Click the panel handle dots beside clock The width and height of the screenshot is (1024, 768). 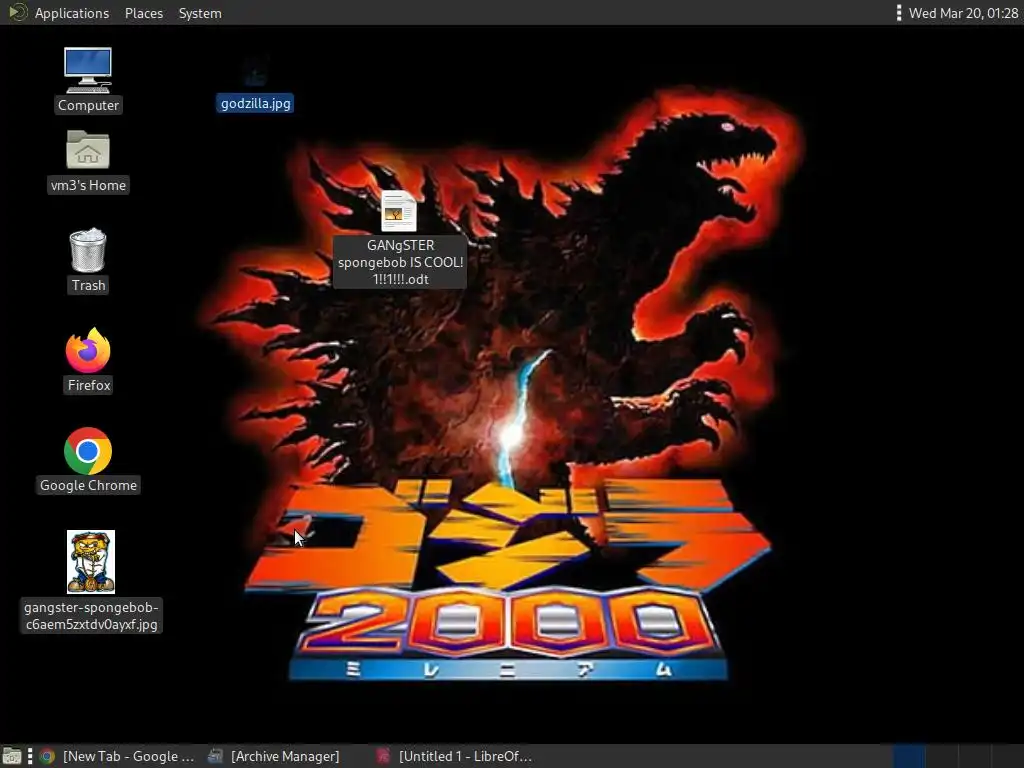(x=899, y=13)
